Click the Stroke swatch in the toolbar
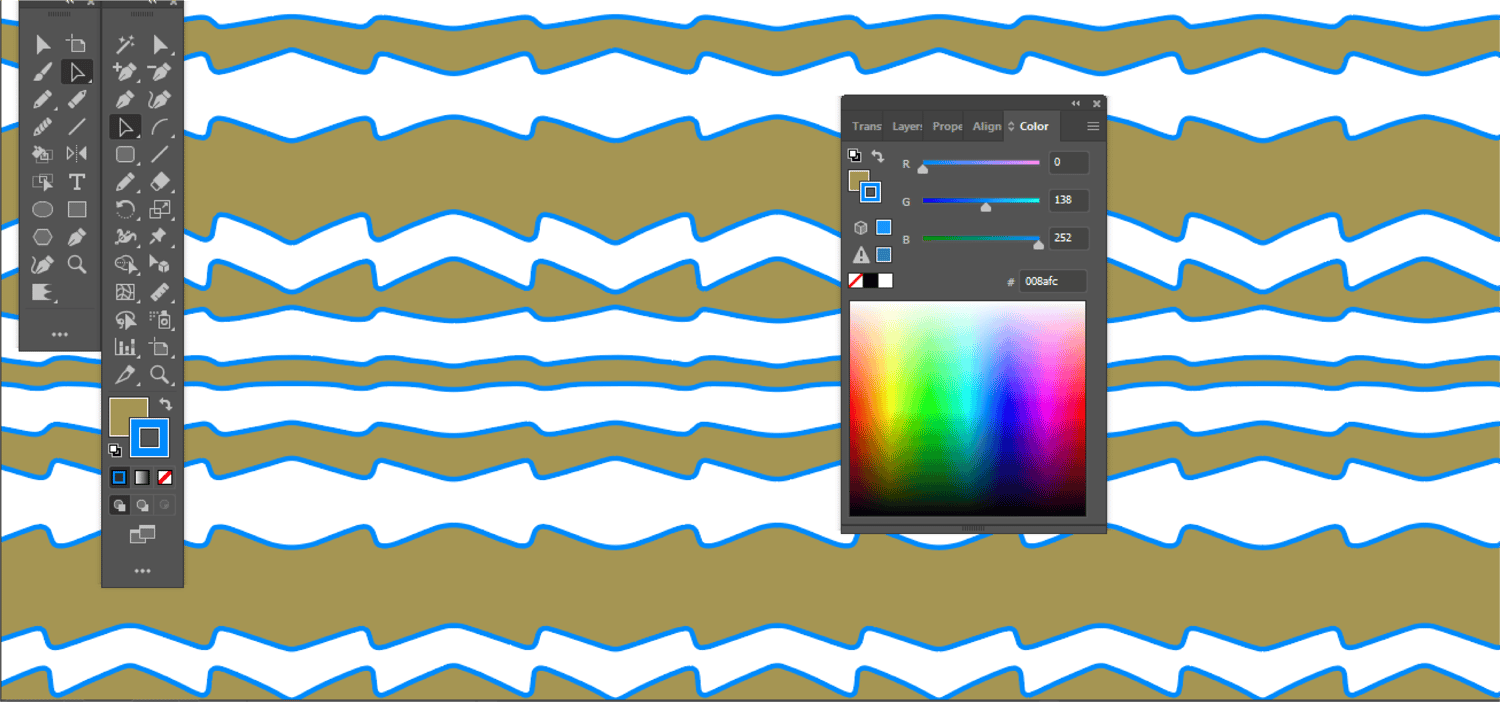The height and width of the screenshot is (702, 1500). [149, 437]
